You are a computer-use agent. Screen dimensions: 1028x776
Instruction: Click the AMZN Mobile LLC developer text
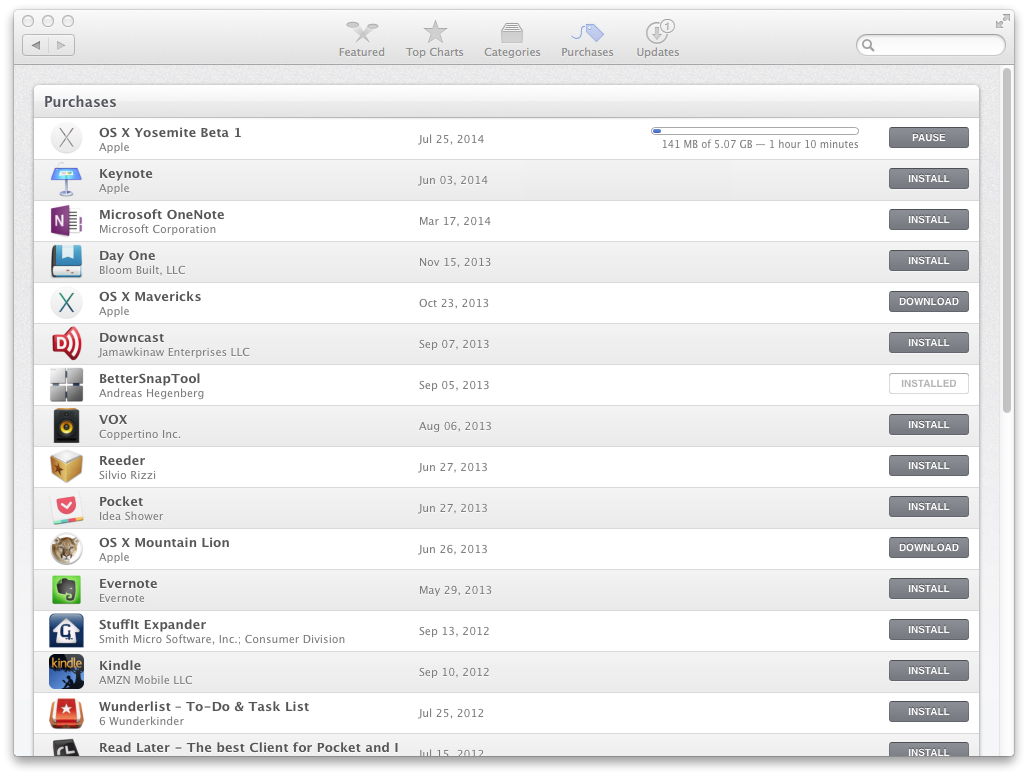point(146,680)
